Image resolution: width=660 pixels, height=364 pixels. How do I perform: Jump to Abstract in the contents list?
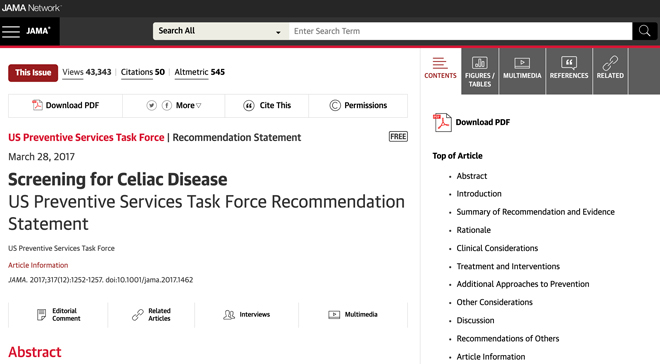tap(472, 176)
